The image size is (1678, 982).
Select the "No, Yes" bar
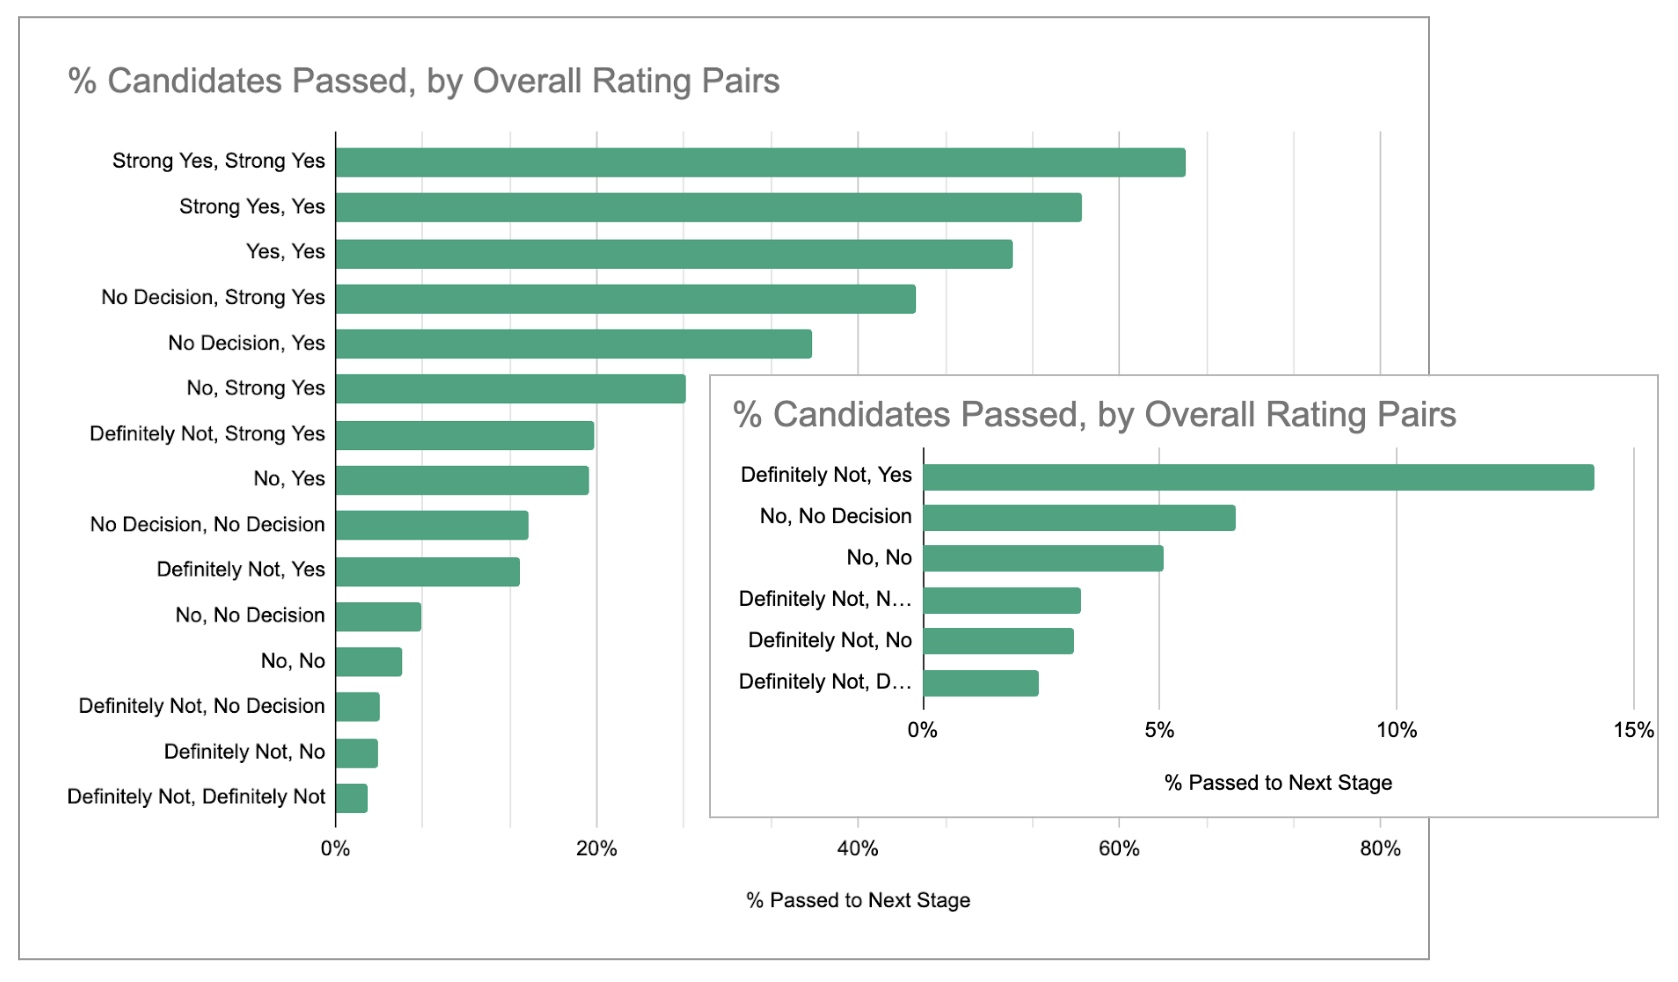click(462, 480)
